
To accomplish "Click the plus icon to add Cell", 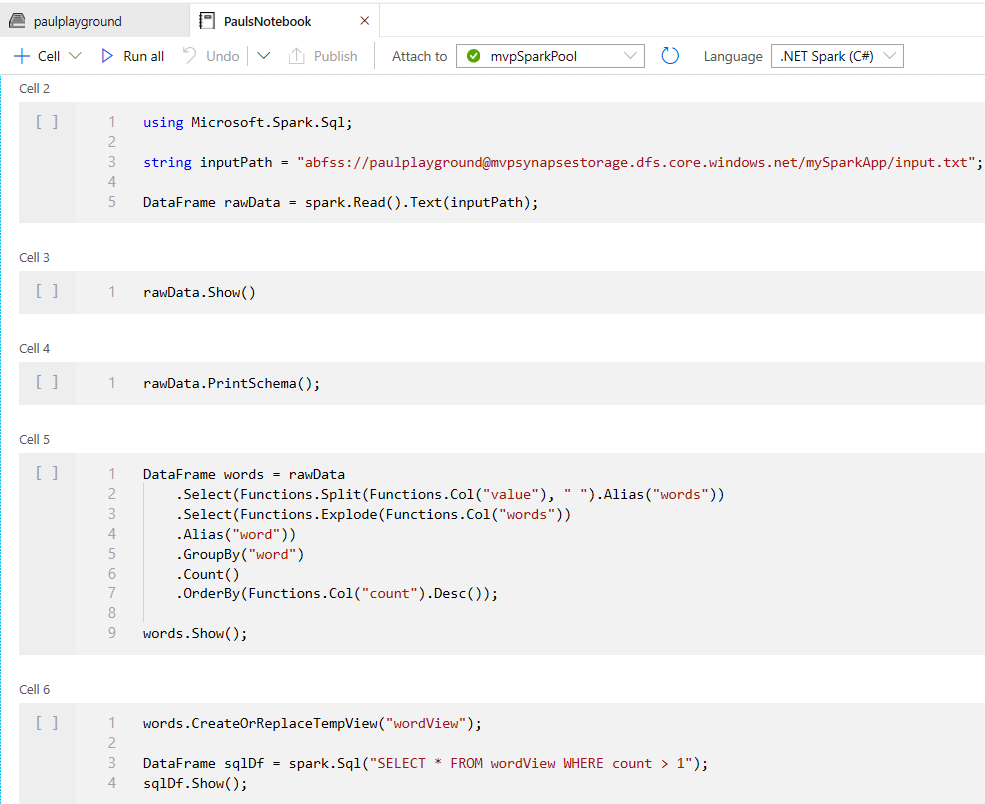I will tap(21, 56).
